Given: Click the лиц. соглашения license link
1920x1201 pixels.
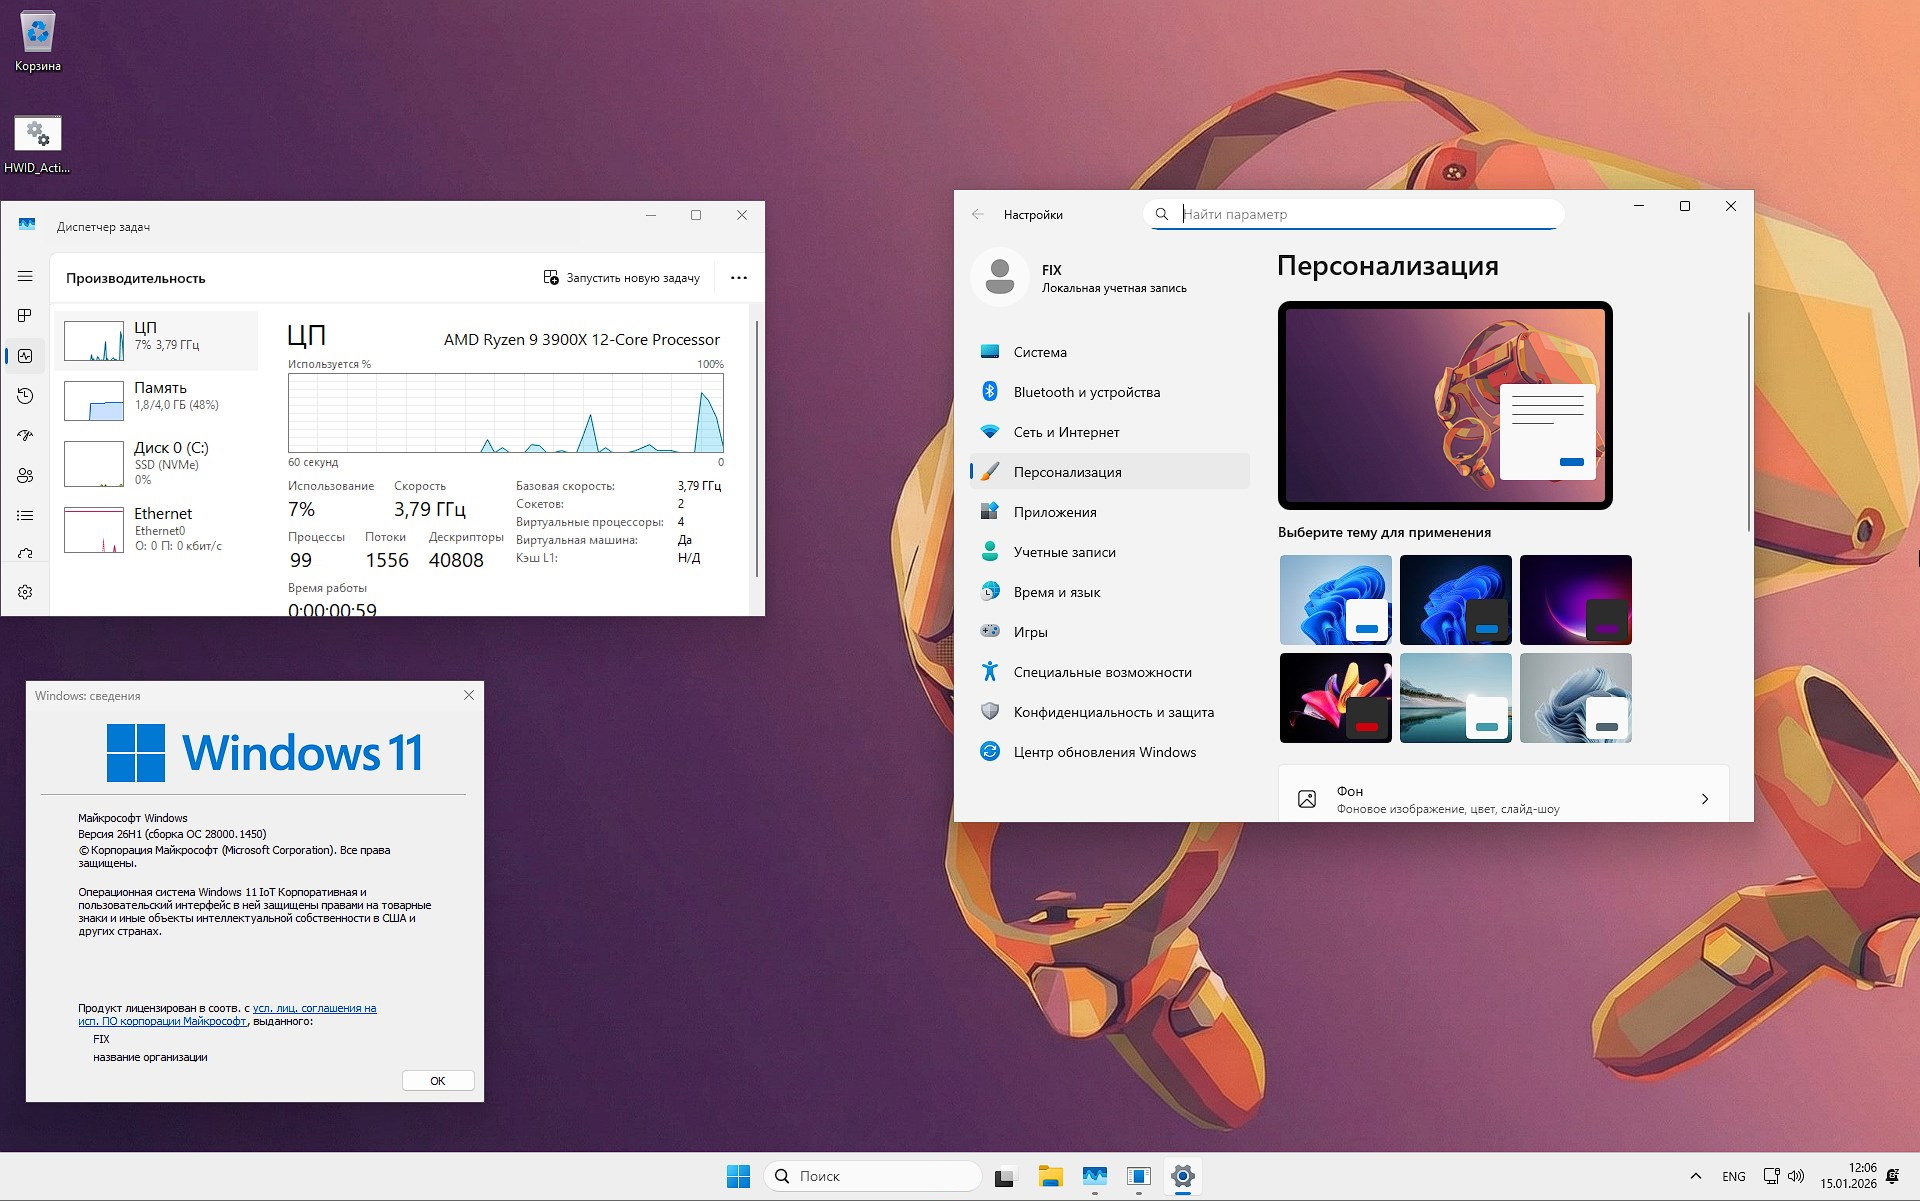Looking at the screenshot, I should (314, 1008).
